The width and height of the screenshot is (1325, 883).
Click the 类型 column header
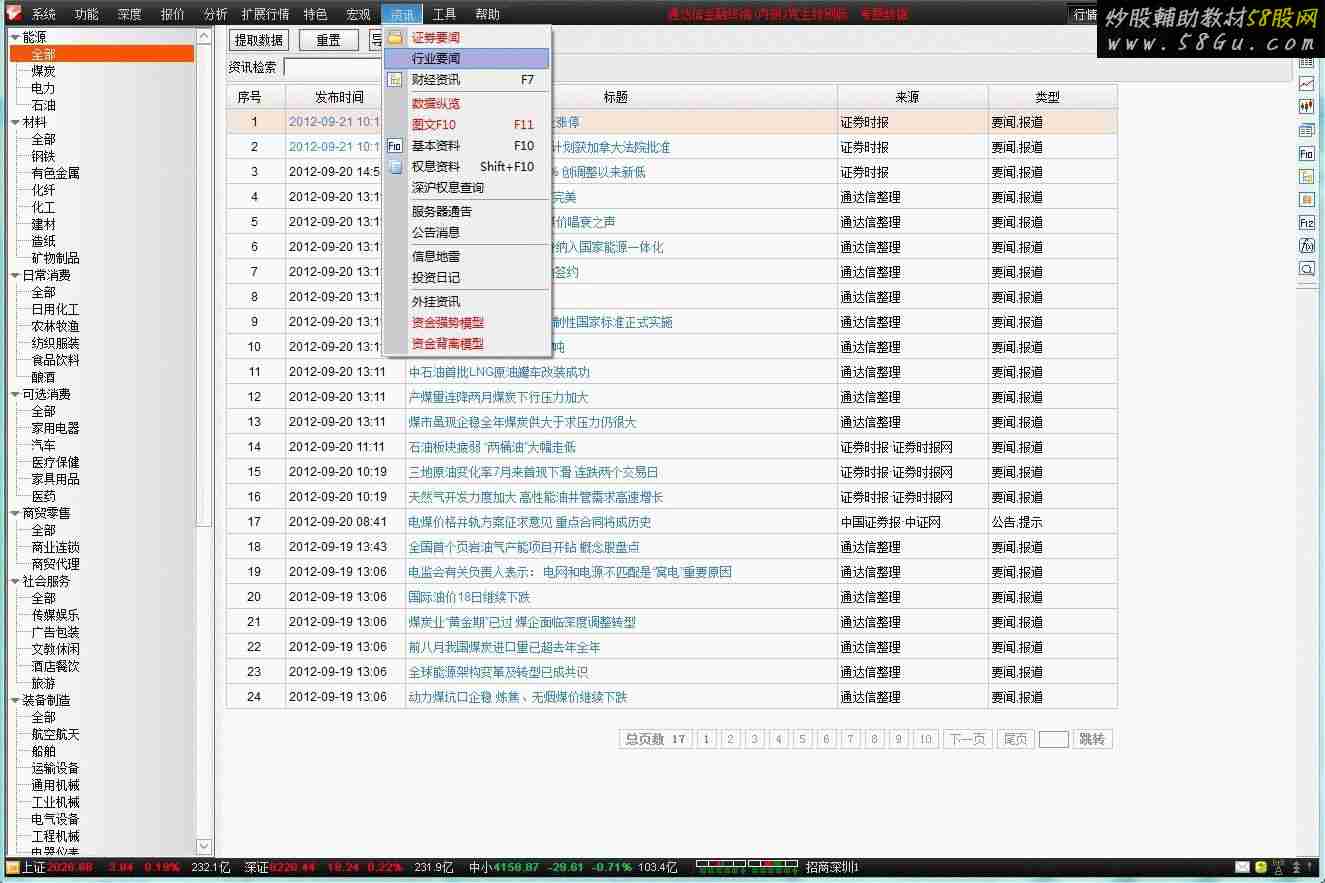[1052, 97]
